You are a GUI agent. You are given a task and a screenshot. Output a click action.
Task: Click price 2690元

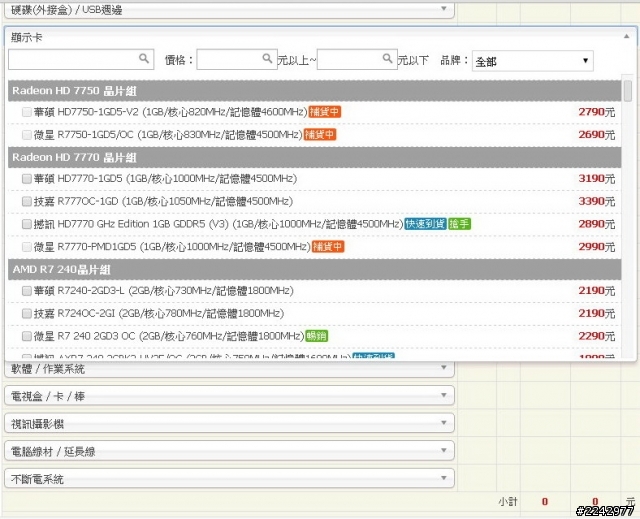[x=596, y=135]
